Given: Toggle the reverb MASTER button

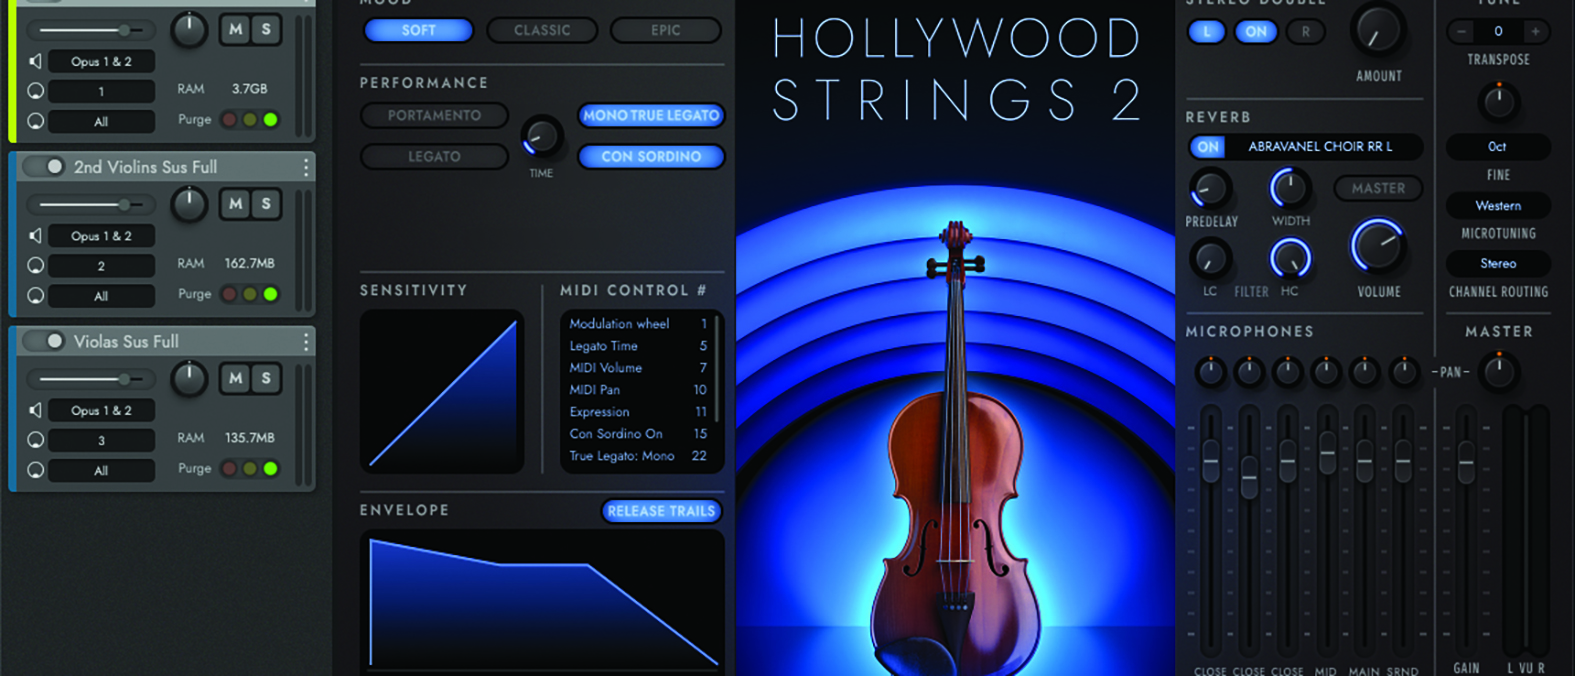Looking at the screenshot, I should (x=1378, y=188).
